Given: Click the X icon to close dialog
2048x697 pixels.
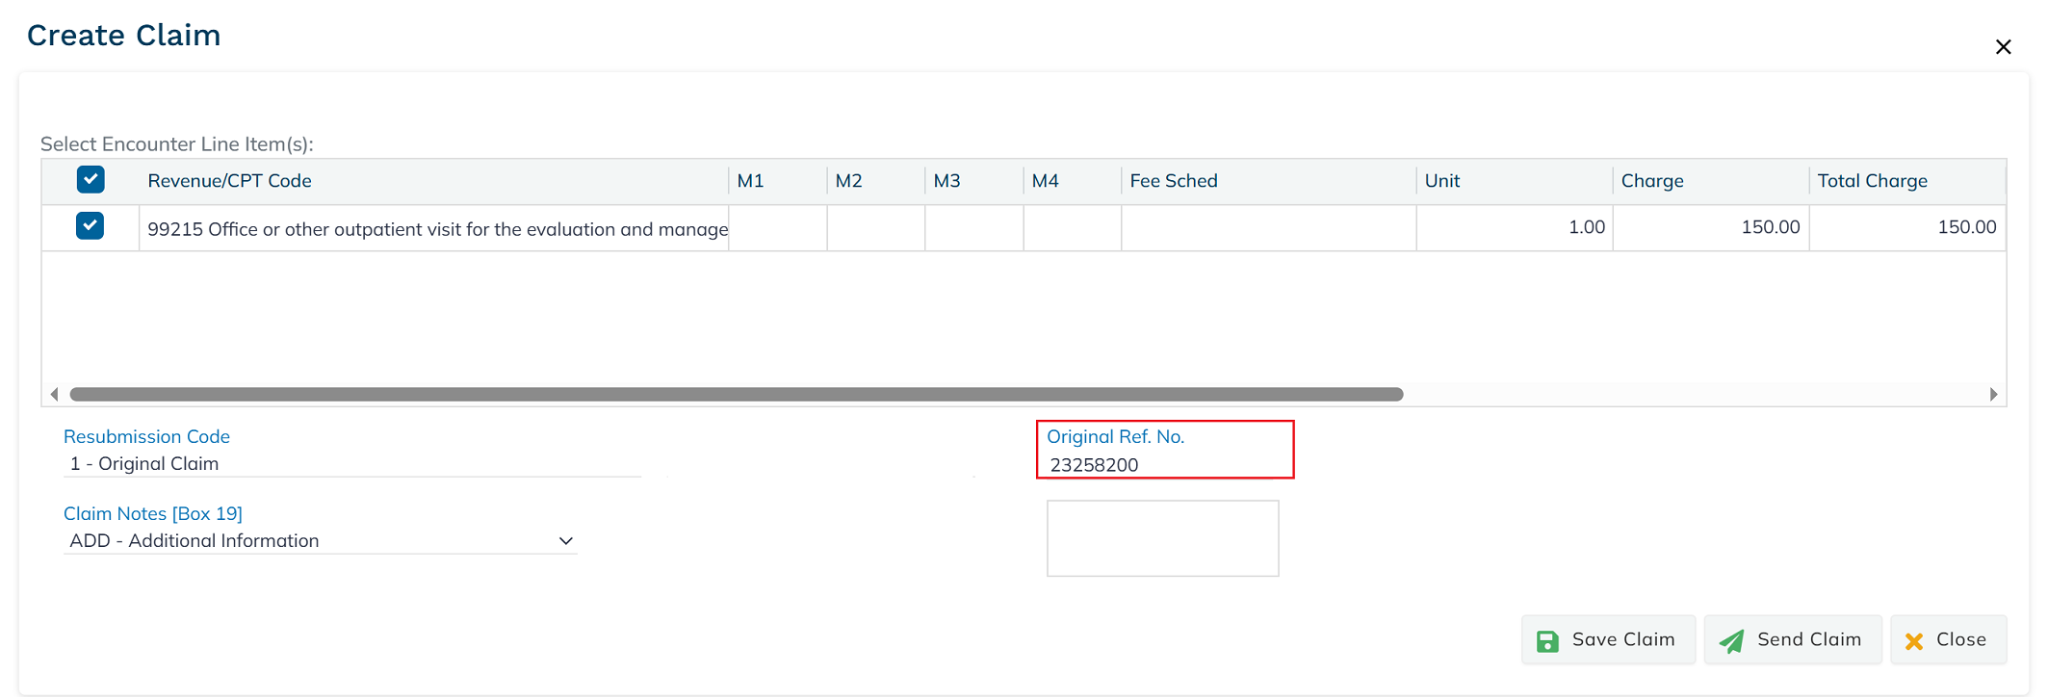Looking at the screenshot, I should (x=2002, y=47).
